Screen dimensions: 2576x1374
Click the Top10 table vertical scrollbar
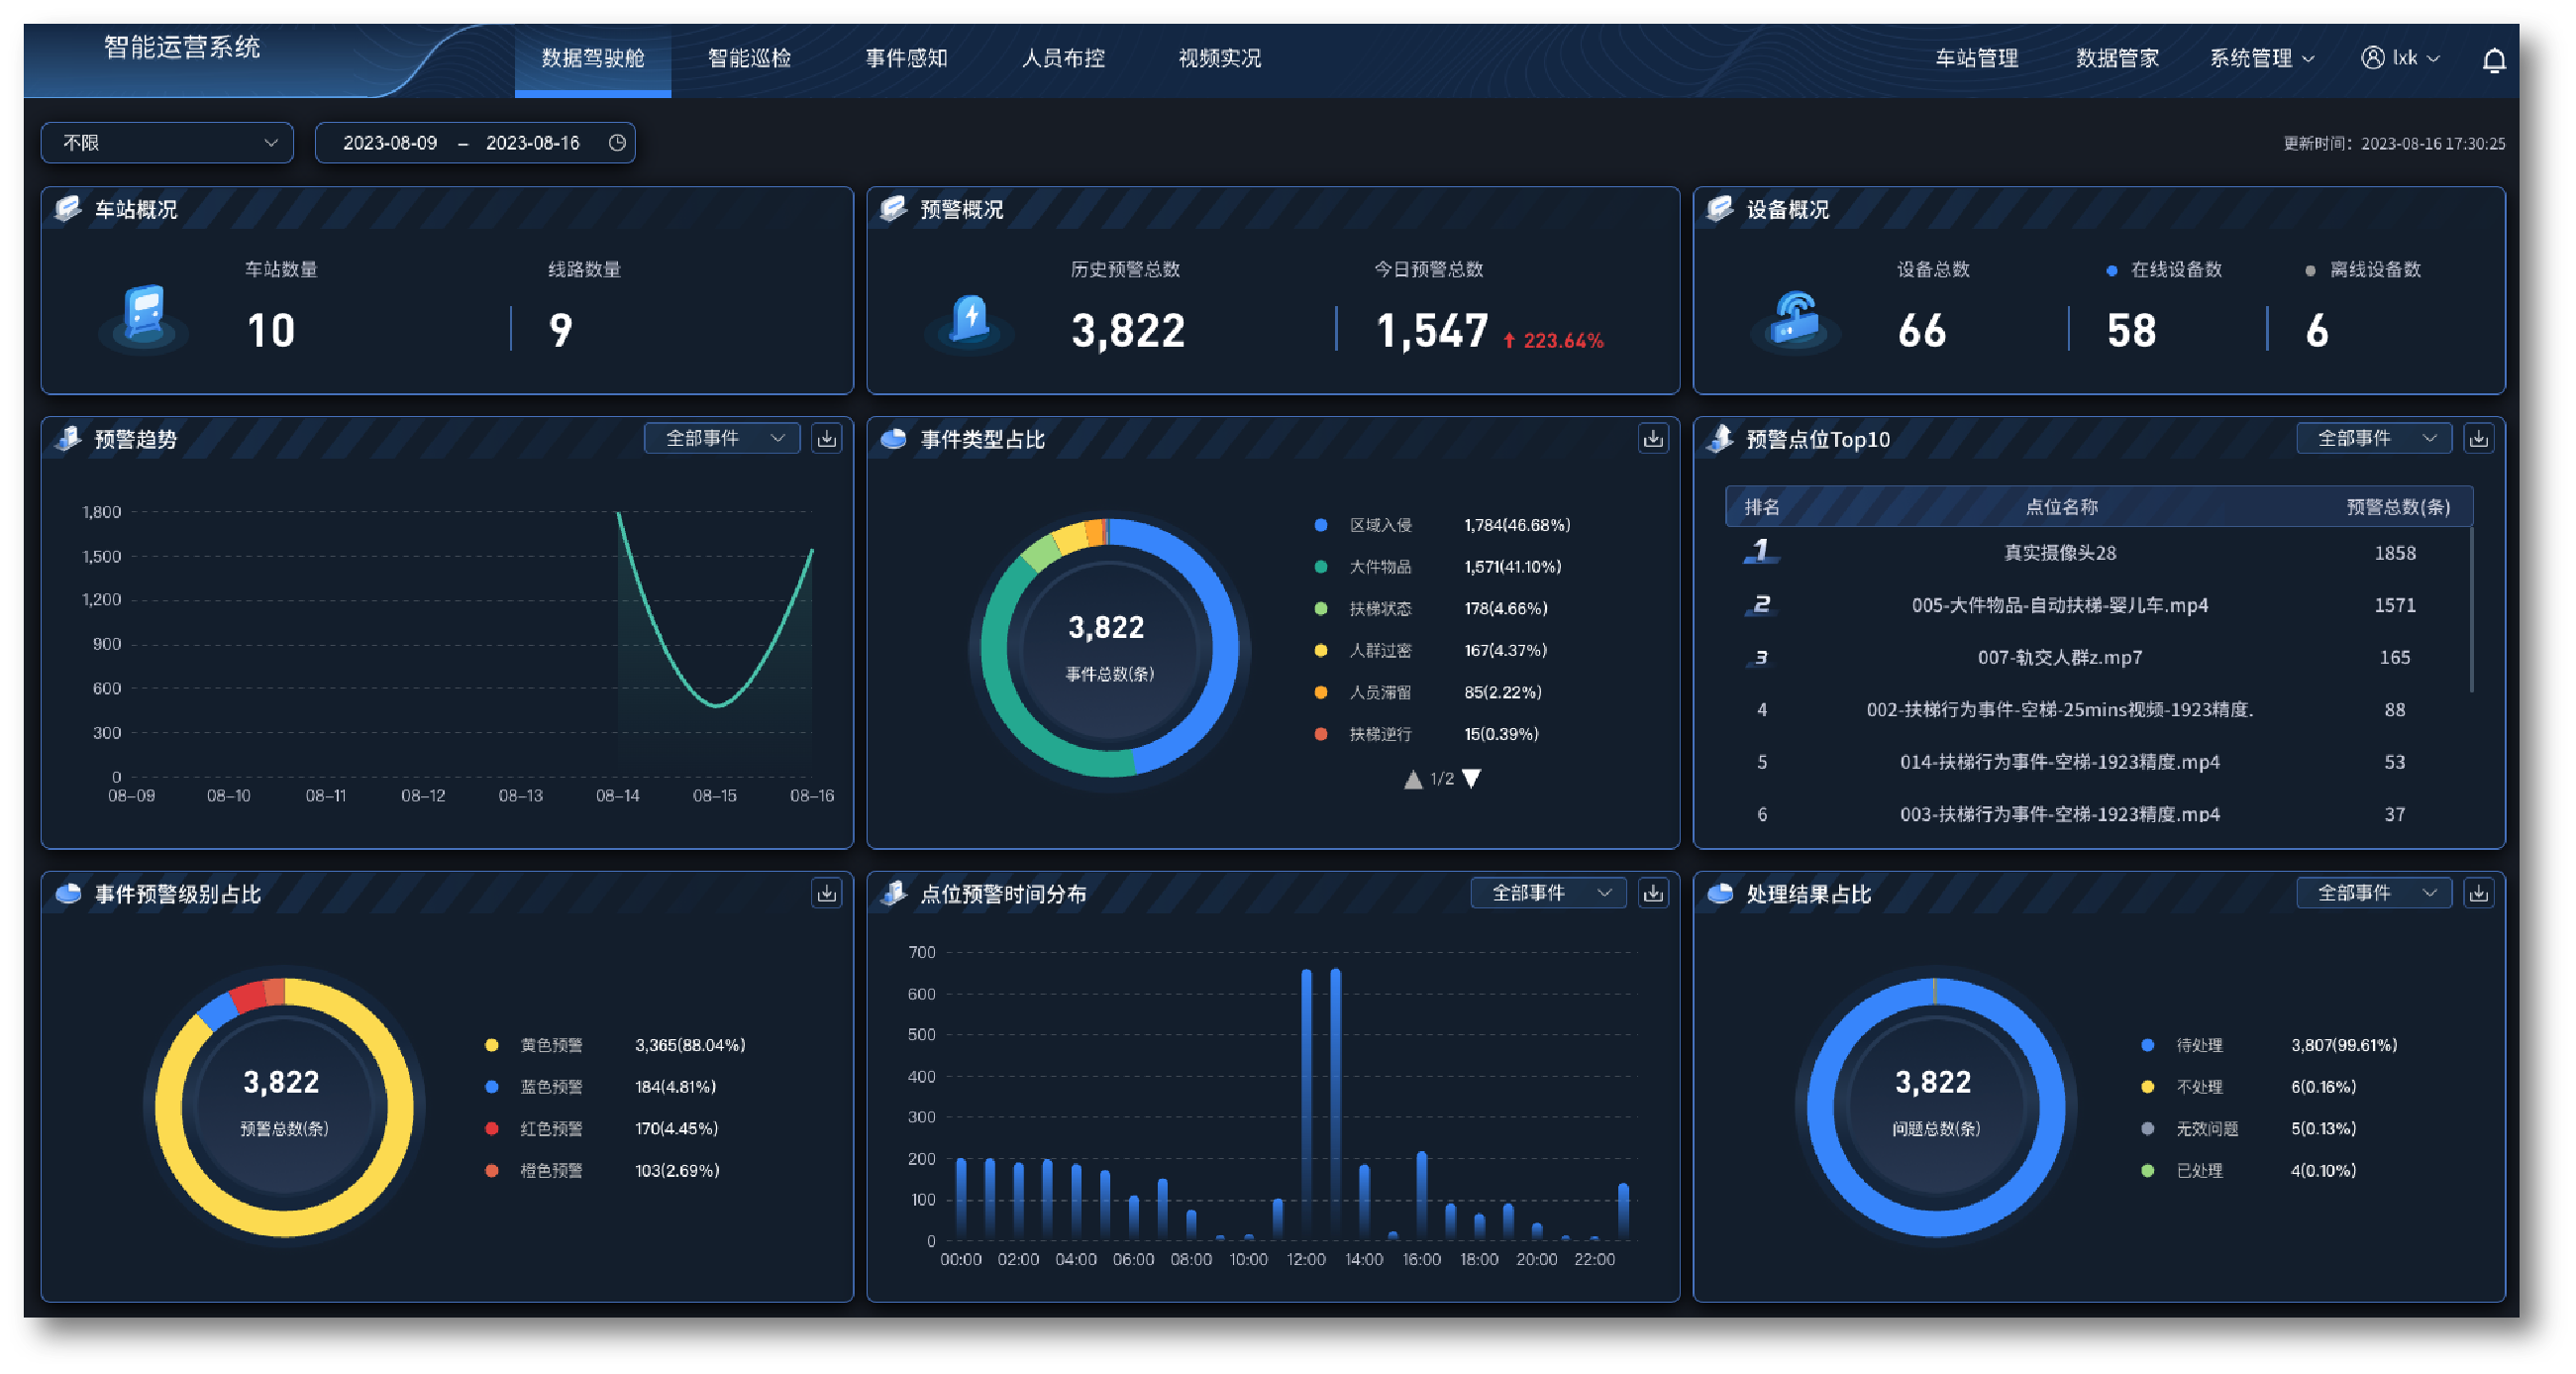coord(2471,610)
